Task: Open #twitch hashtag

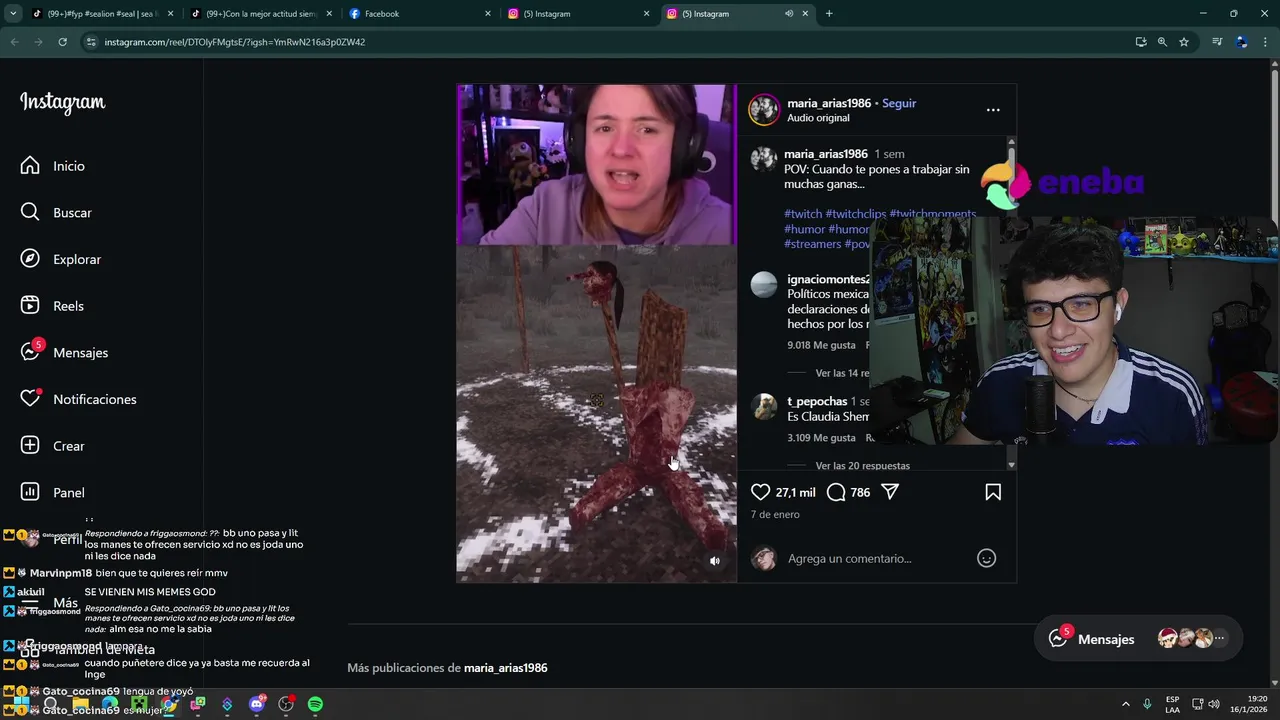Action: tap(803, 214)
